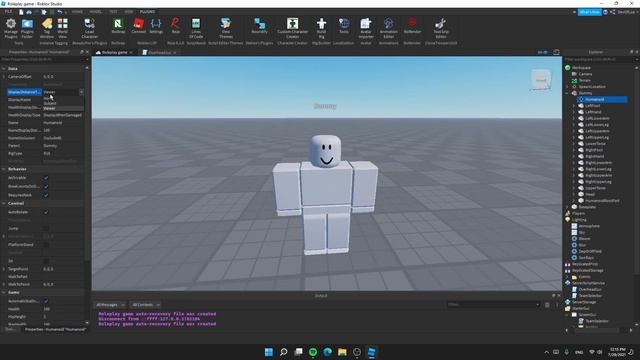The width and height of the screenshot is (640, 360).
Task: Open the Animation Editor
Action: [389, 28]
